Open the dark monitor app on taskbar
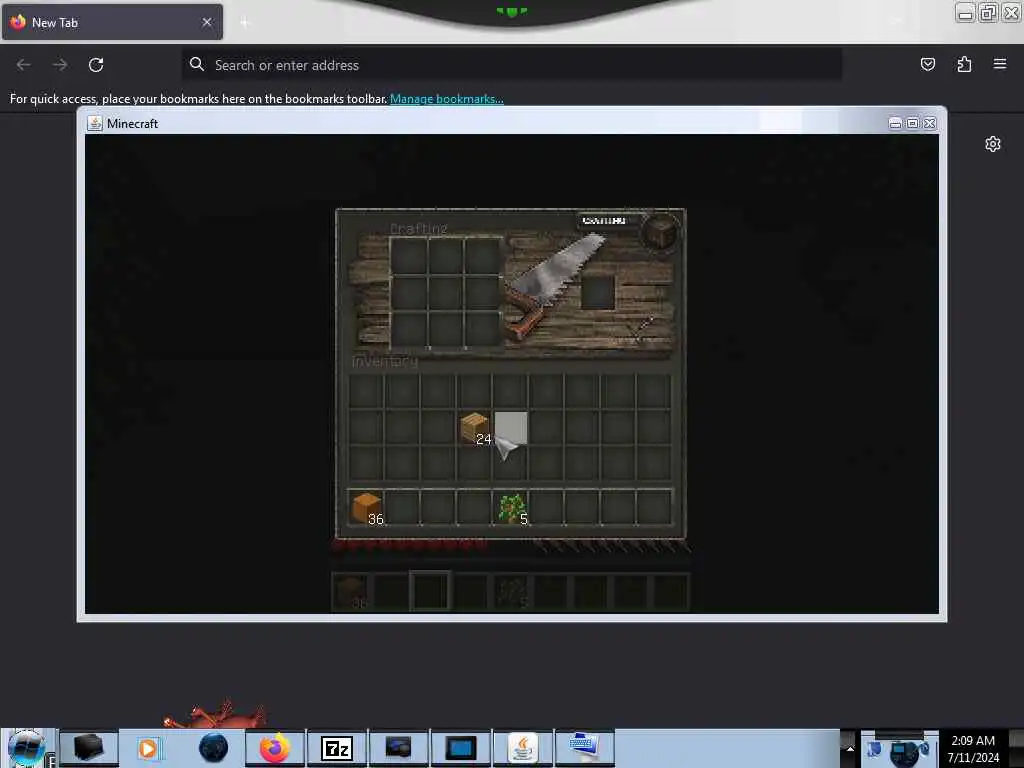 tap(398, 748)
